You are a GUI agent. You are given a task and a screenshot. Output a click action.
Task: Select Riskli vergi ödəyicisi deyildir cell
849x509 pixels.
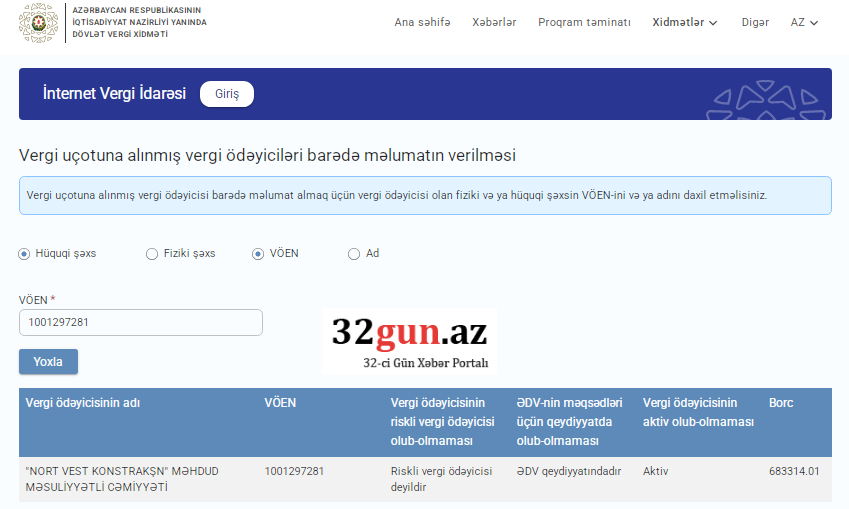[x=441, y=479]
